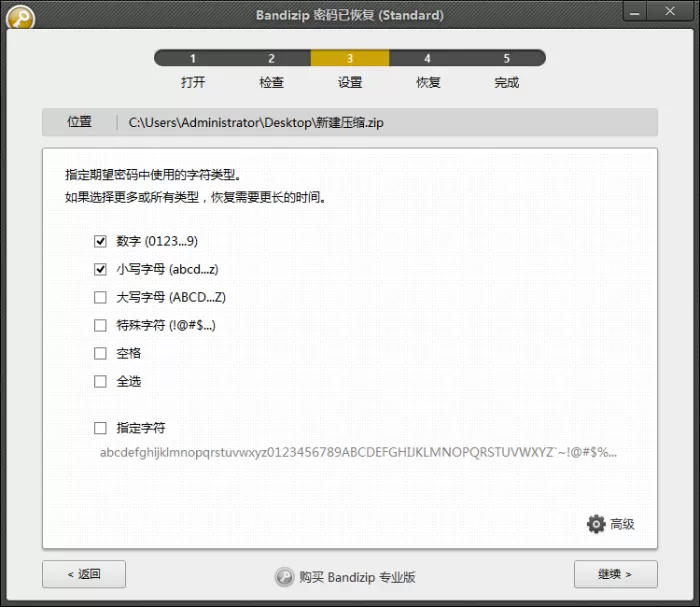
Task: Uncheck the 数字 (0123...9) checkbox
Action: [100, 241]
